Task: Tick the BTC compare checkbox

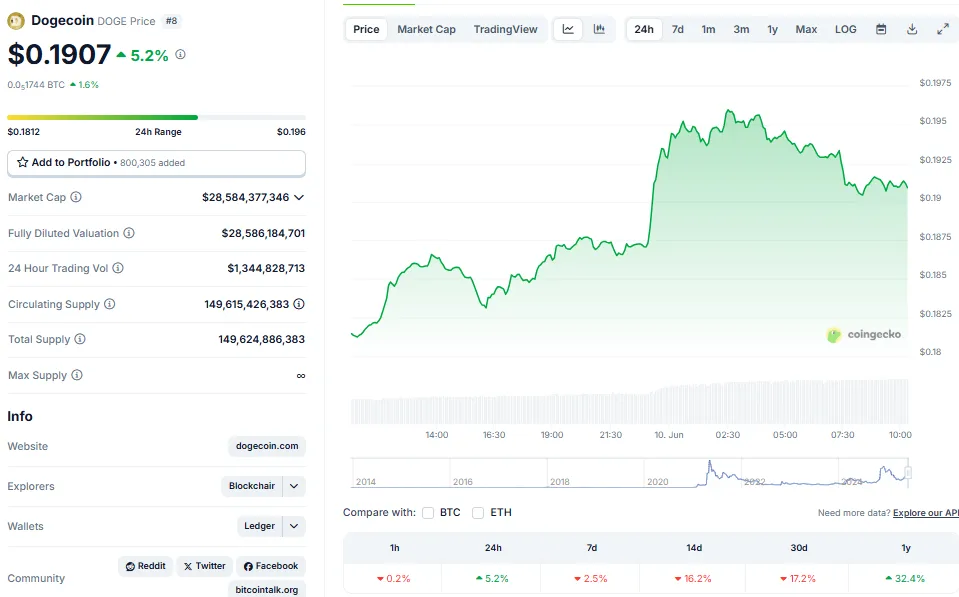Action: point(428,513)
